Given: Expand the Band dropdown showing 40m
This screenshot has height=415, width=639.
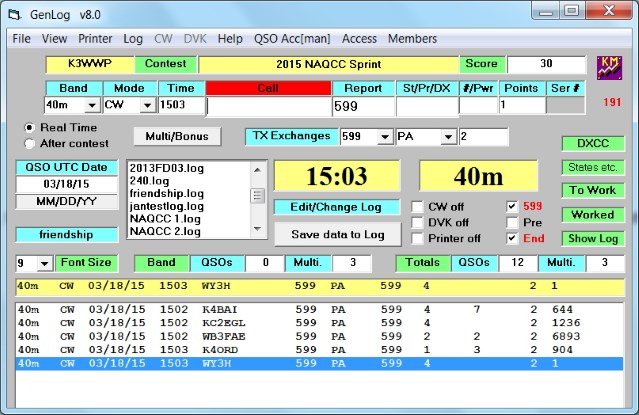Looking at the screenshot, I should [92, 105].
